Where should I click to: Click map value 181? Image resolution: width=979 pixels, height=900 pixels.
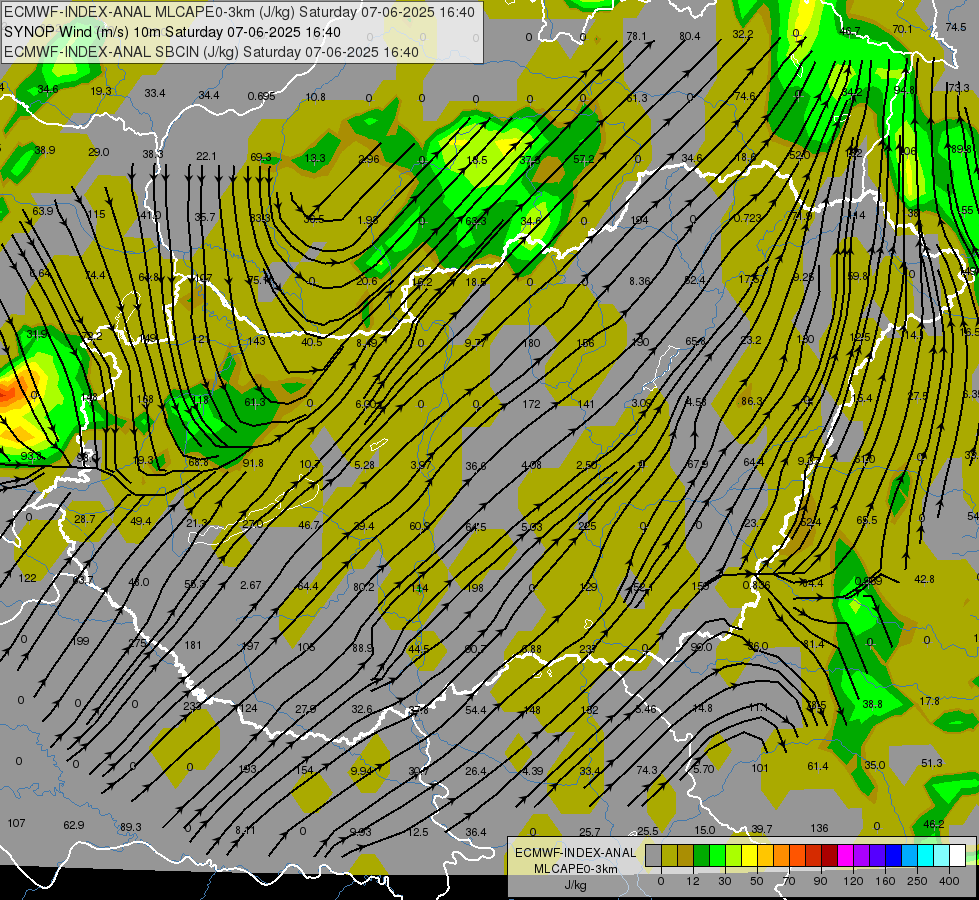click(193, 645)
